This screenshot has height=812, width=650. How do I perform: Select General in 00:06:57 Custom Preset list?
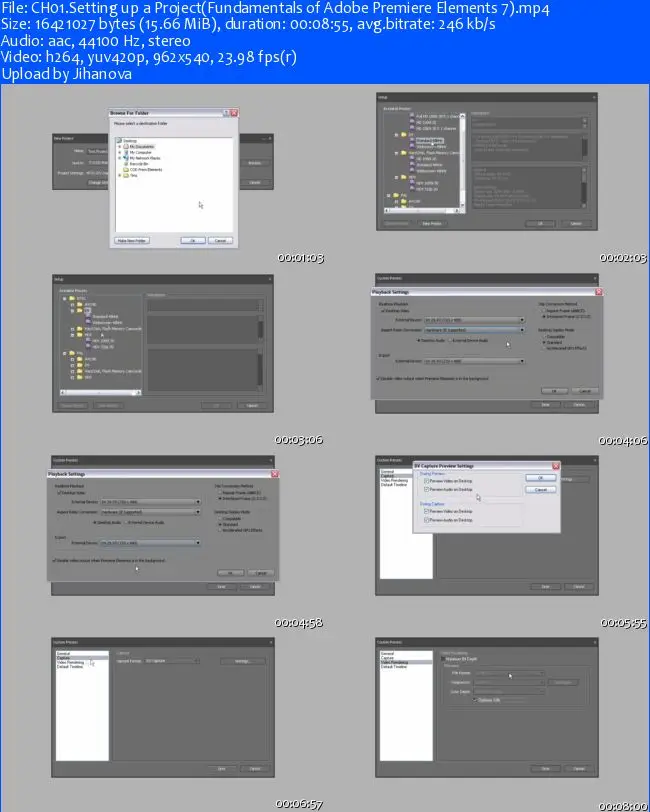click(82, 654)
